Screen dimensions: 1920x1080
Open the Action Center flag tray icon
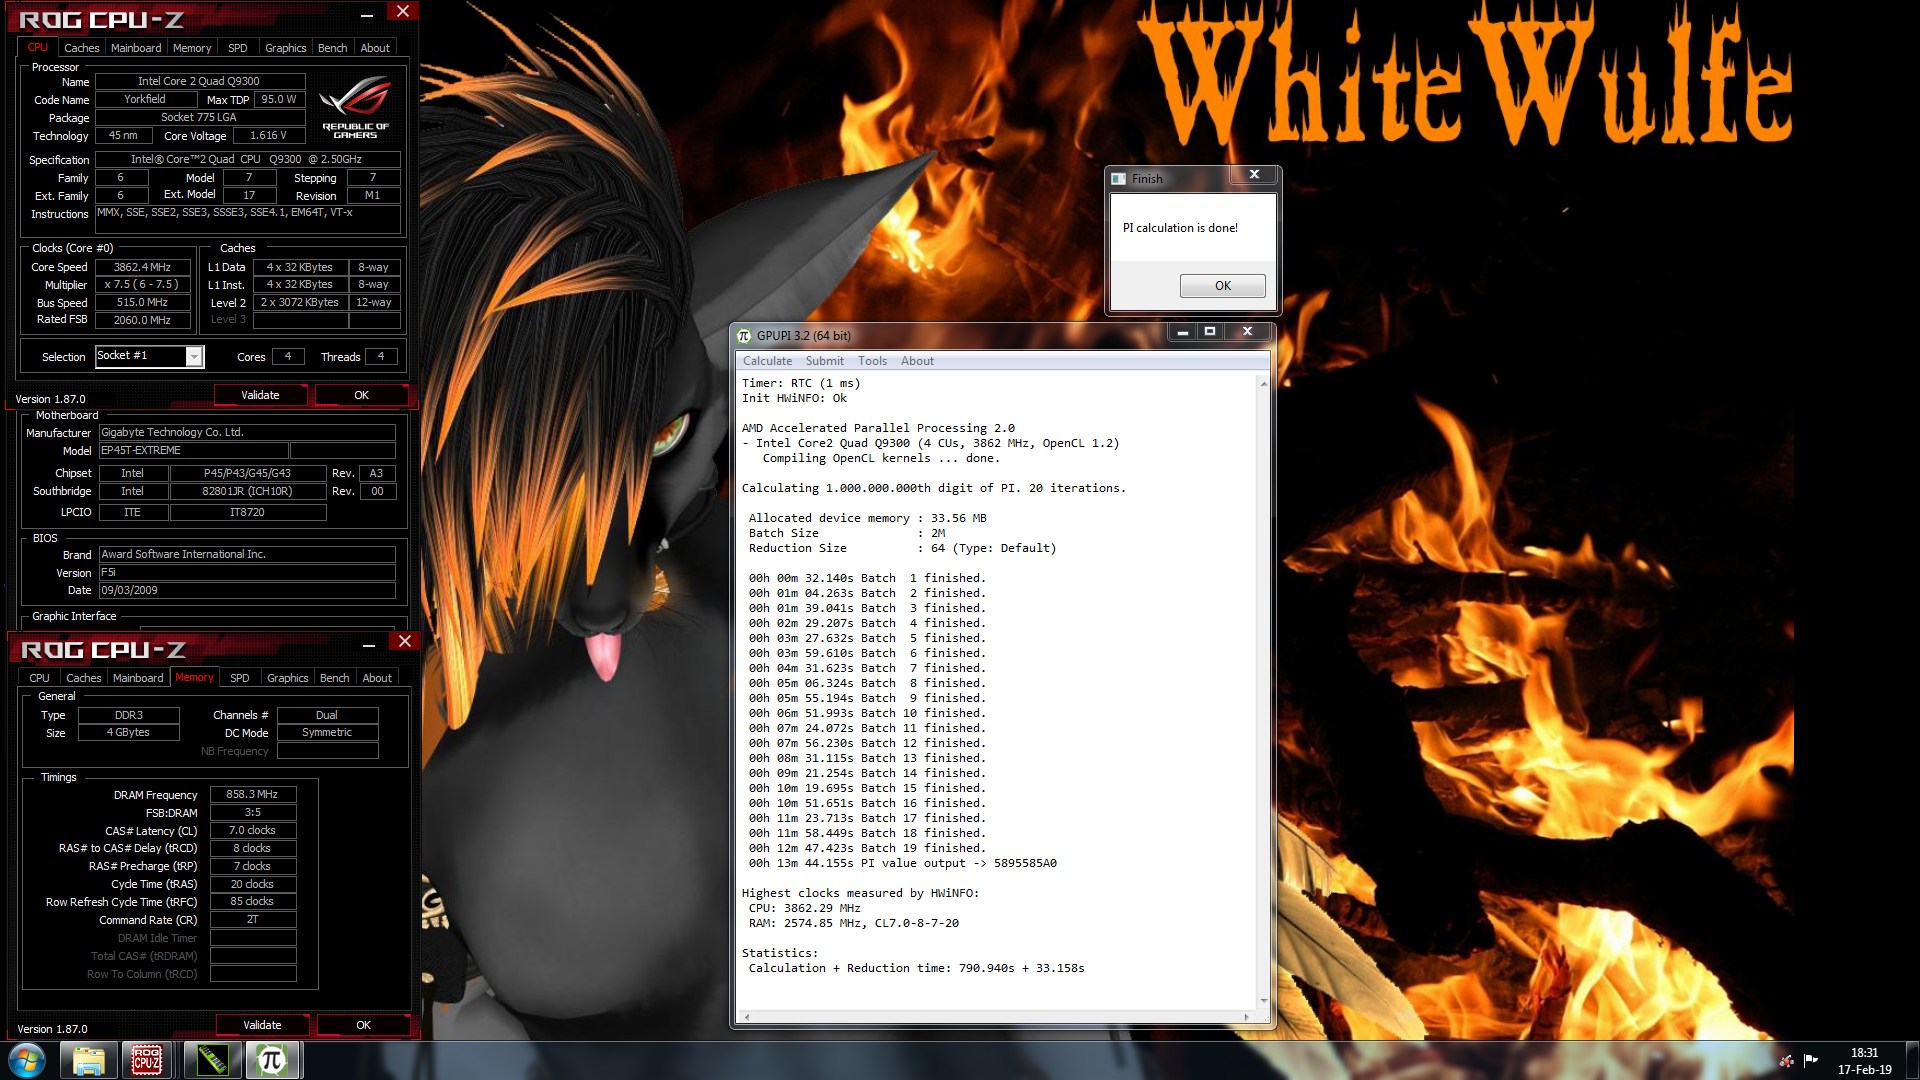pos(1811,1060)
